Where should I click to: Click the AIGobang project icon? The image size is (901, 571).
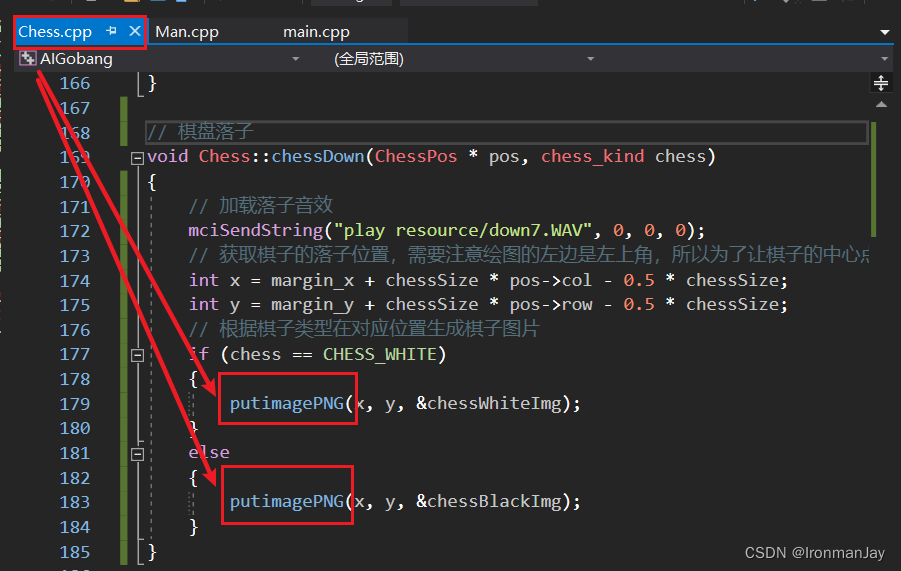(x=27, y=58)
